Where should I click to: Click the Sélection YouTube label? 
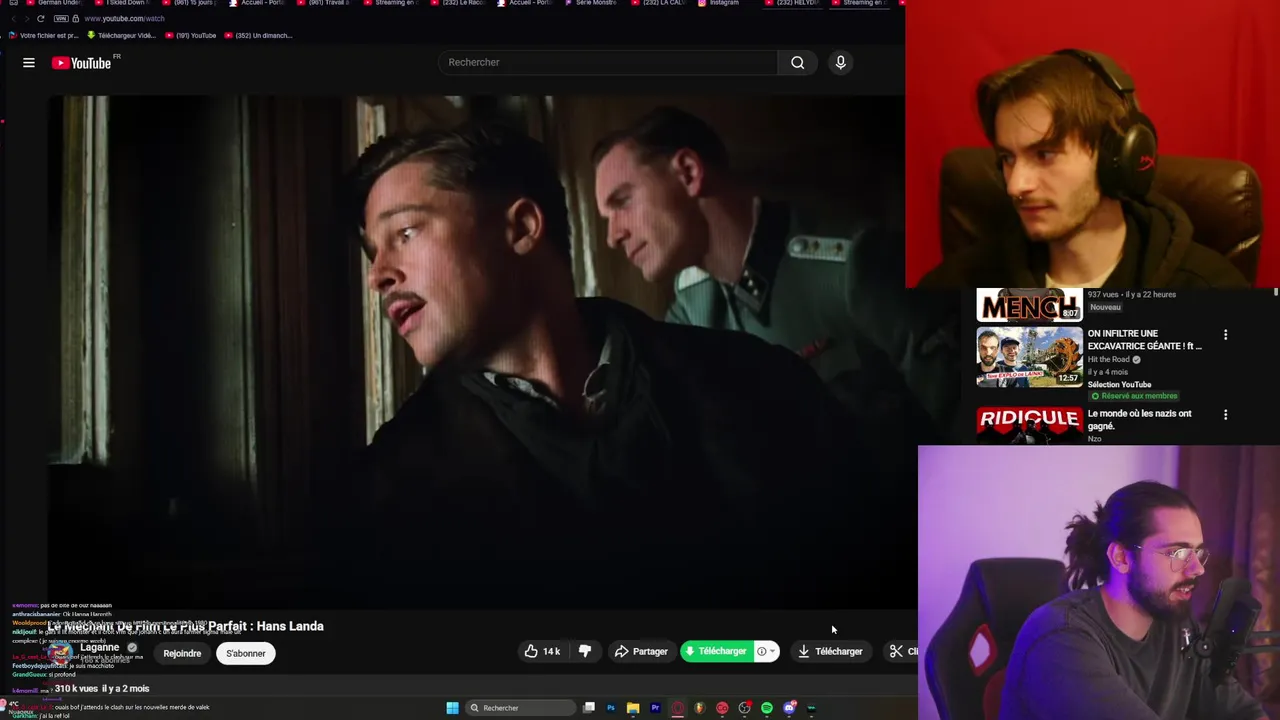coord(1119,384)
